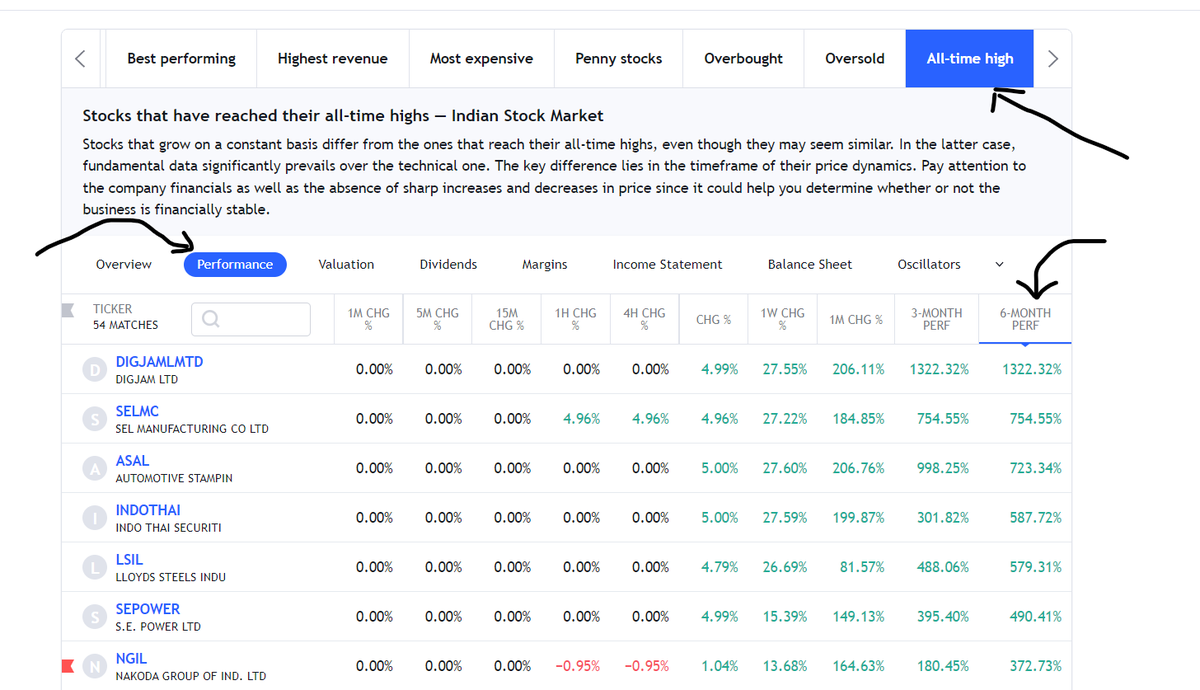Expand more column tabs after Oscillators
Viewport: 1200px width, 690px height.
pyautogui.click(x=998, y=265)
